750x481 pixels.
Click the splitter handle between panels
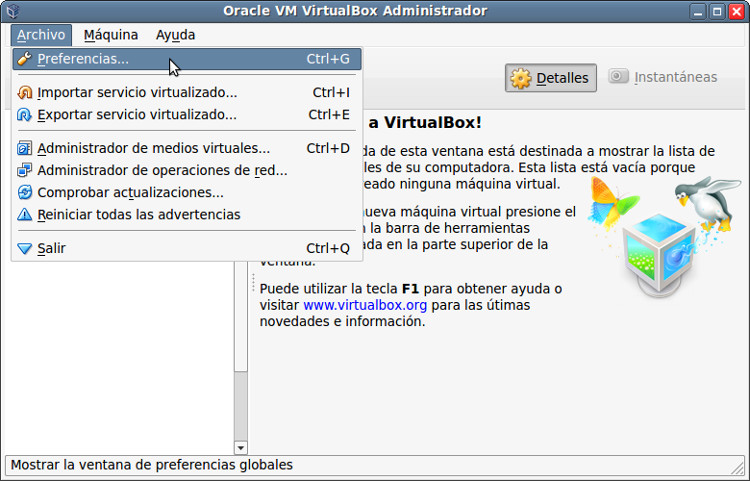click(x=253, y=283)
